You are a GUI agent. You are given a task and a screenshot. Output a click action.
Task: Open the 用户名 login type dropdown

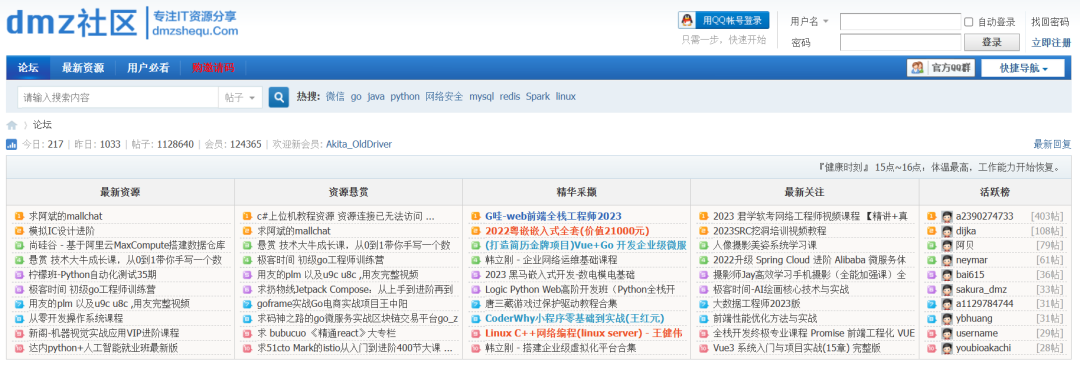[810, 22]
